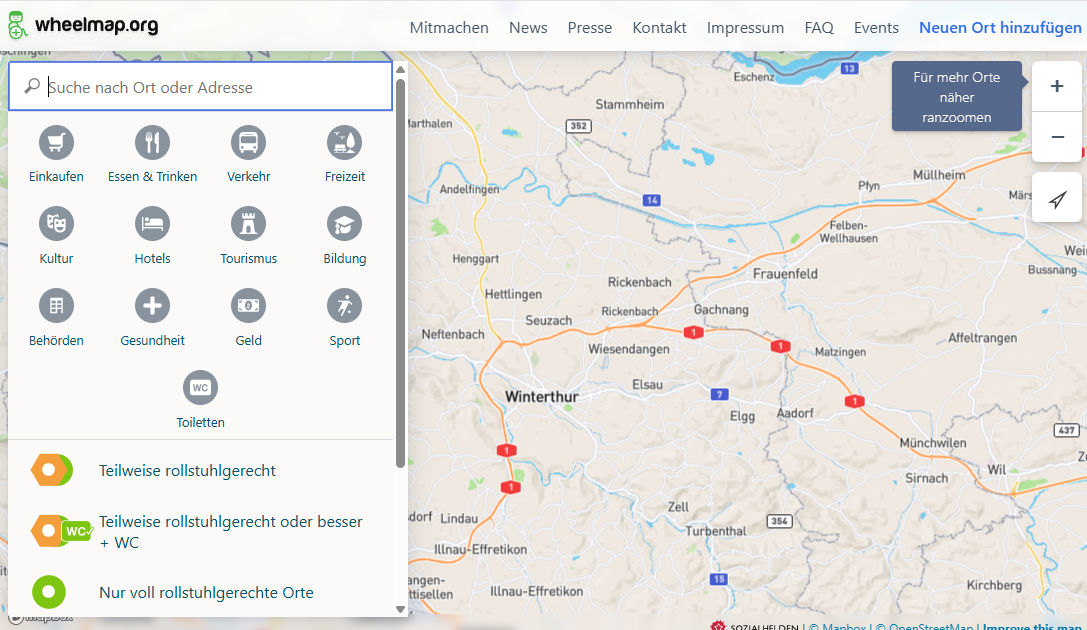The height and width of the screenshot is (630, 1087).
Task: Click the Kirchberg label on map
Action: [994, 585]
